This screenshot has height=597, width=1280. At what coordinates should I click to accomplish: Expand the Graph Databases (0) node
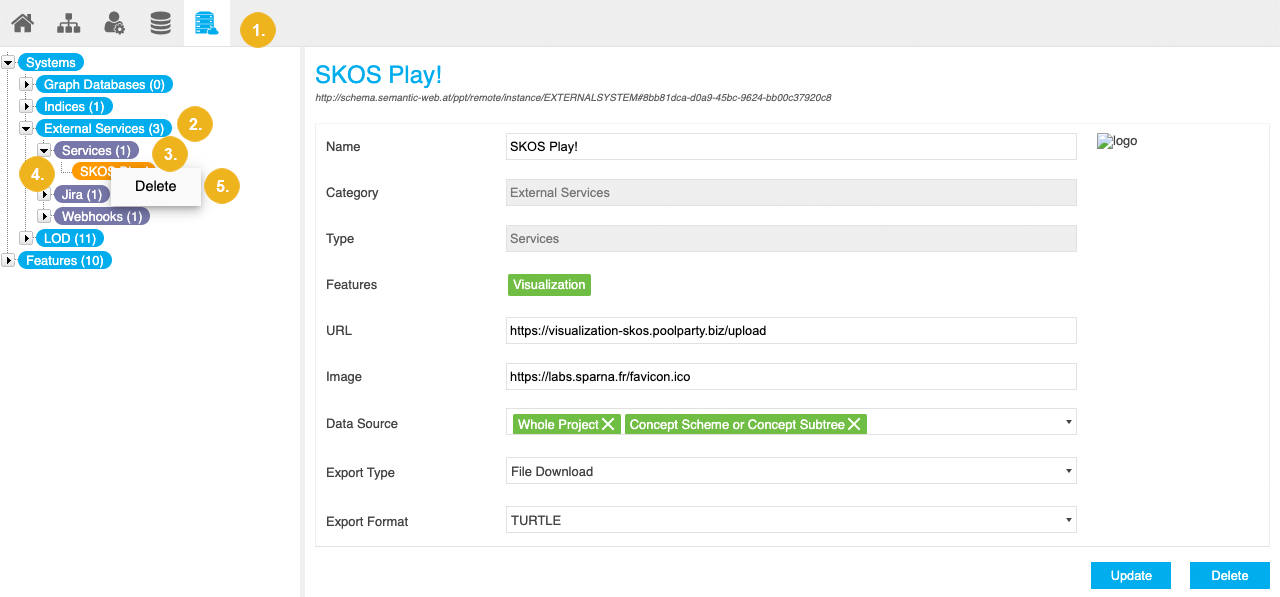click(x=27, y=84)
